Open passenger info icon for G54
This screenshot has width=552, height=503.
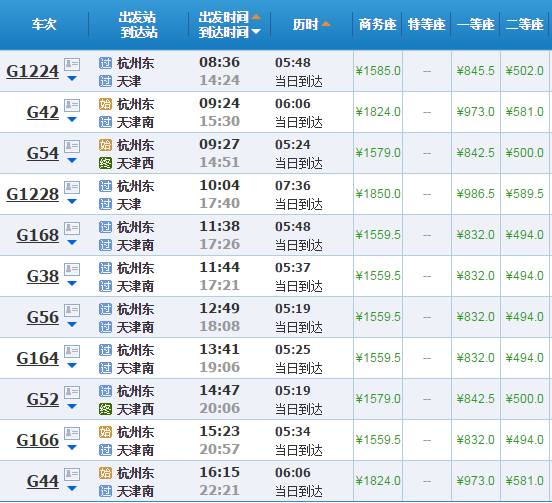[x=72, y=146]
